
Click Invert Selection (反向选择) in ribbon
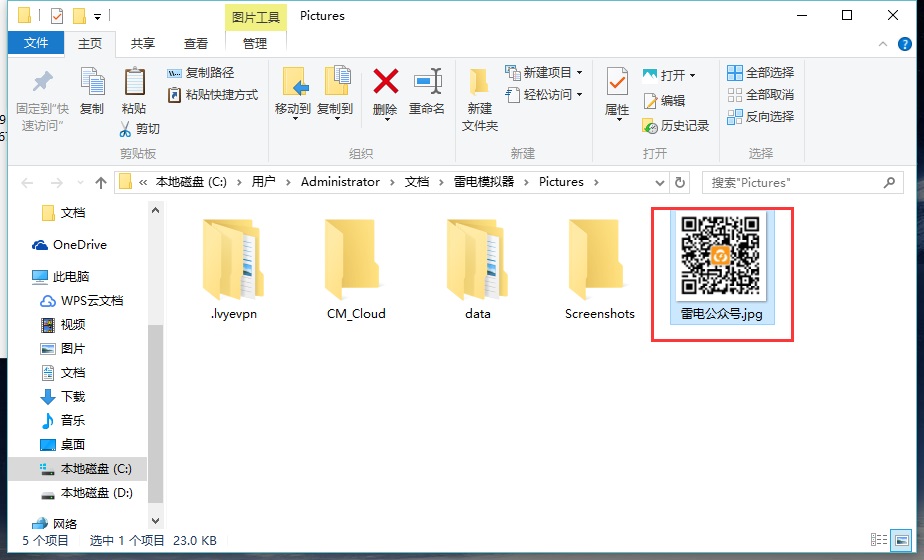[760, 117]
